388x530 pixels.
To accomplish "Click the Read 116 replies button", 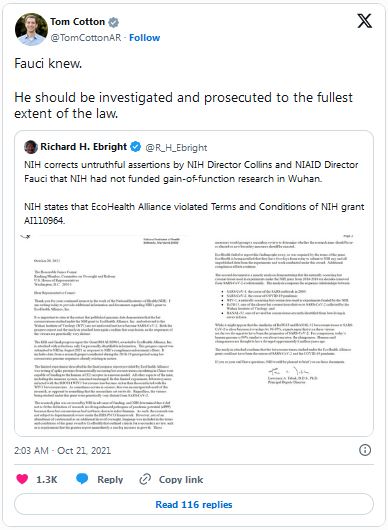I will click(194, 504).
